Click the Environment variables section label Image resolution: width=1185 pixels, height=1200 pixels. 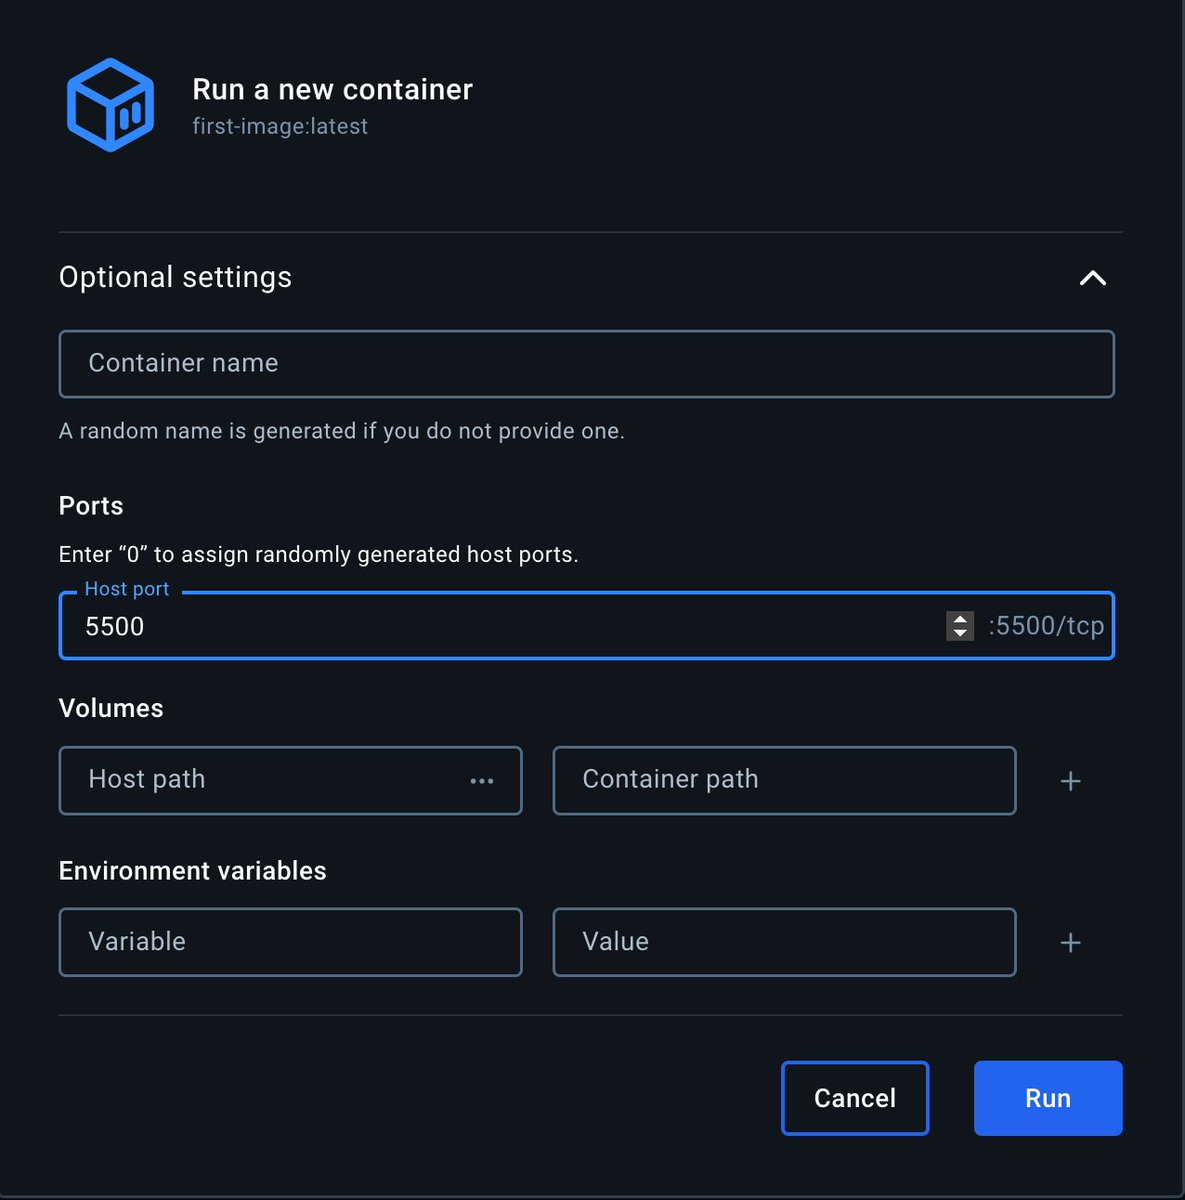192,871
